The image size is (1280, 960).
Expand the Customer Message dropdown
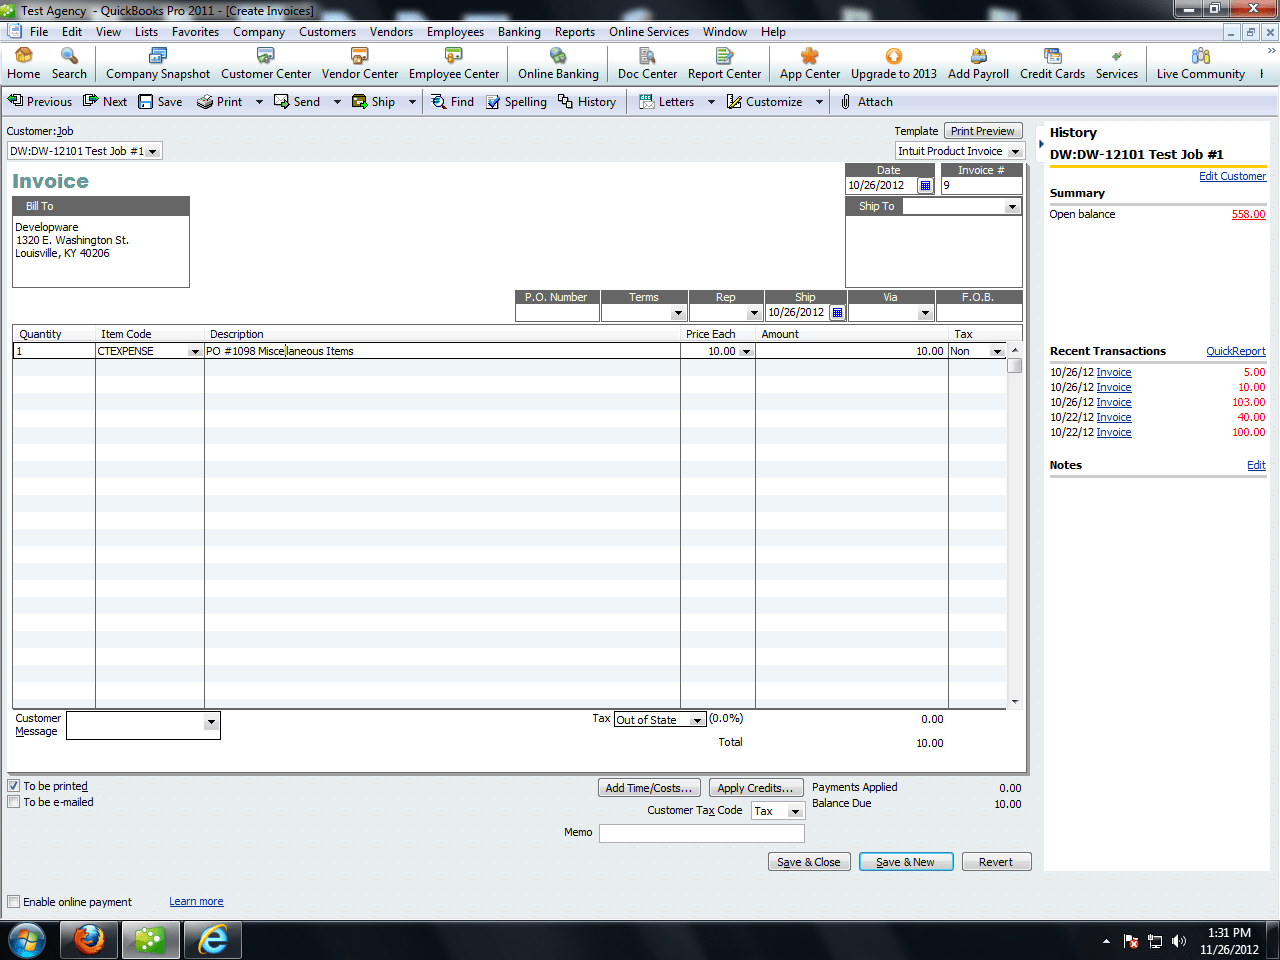click(211, 723)
